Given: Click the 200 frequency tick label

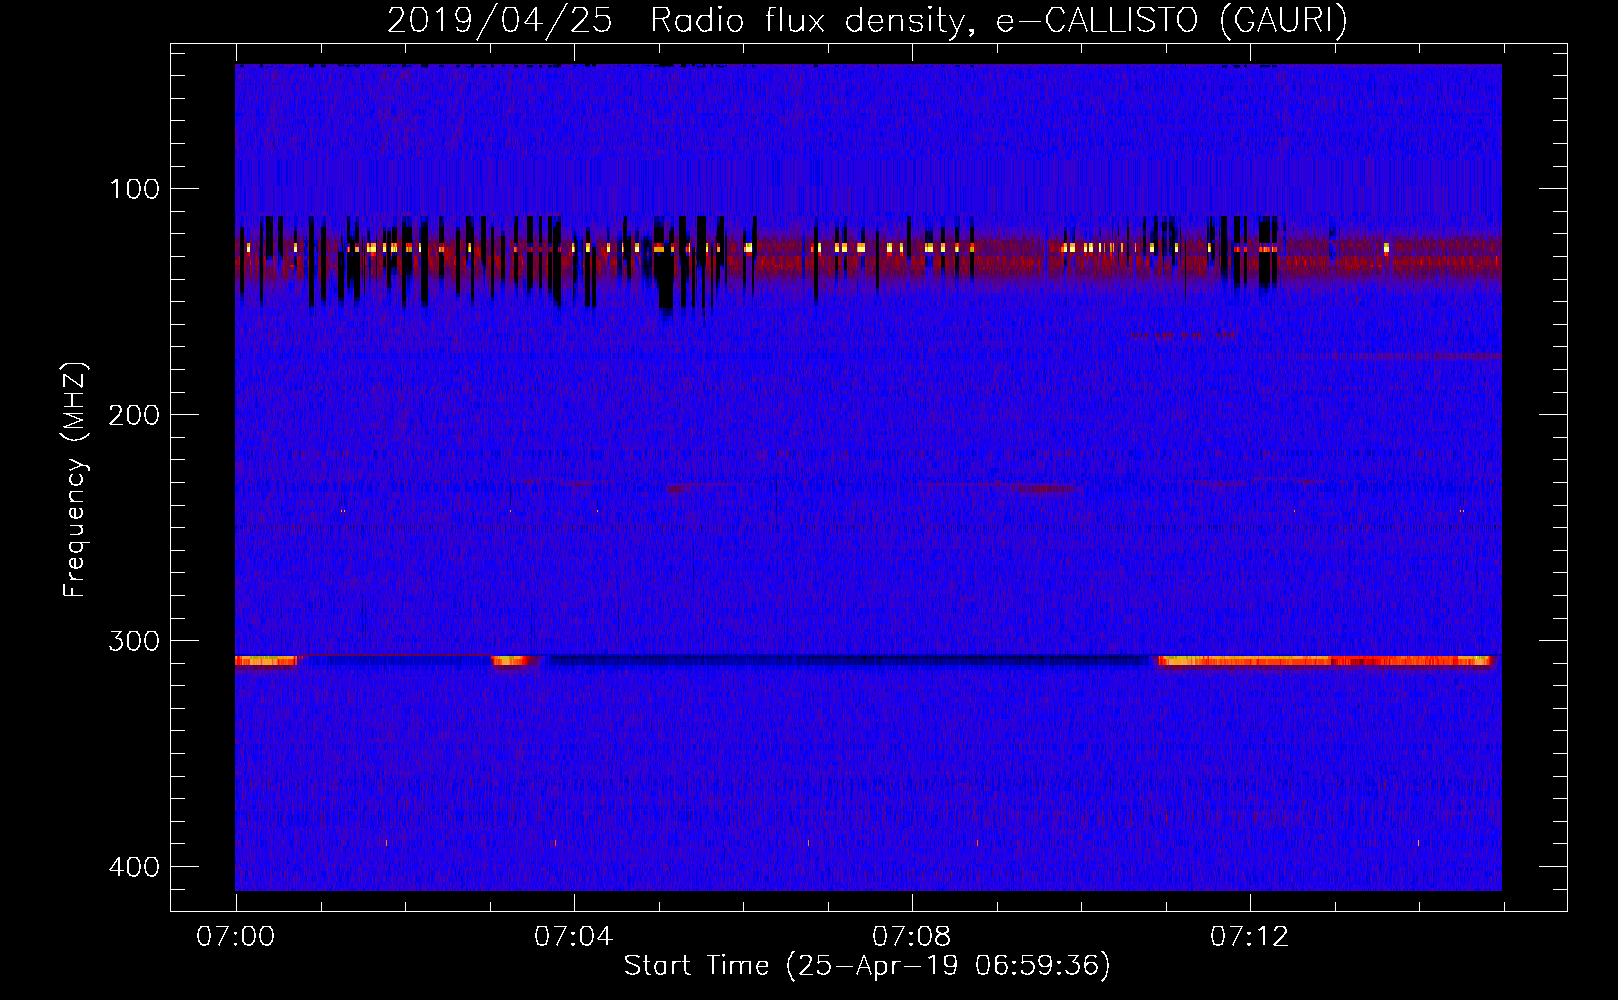Looking at the screenshot, I should pos(134,415).
